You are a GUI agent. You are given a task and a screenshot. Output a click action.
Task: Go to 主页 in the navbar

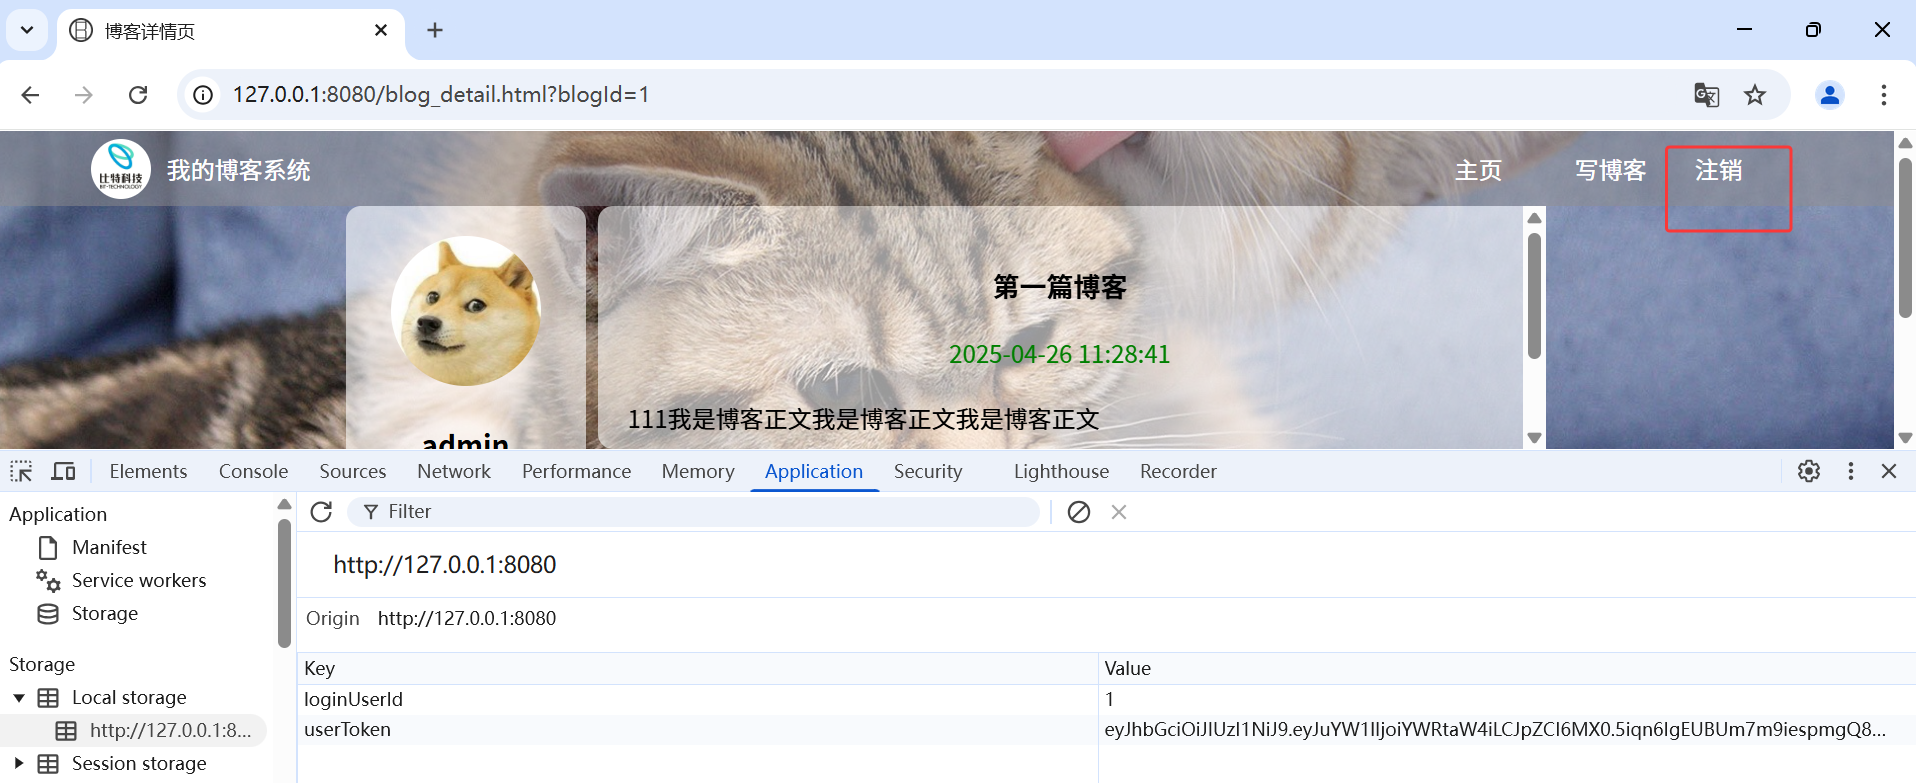click(x=1478, y=171)
